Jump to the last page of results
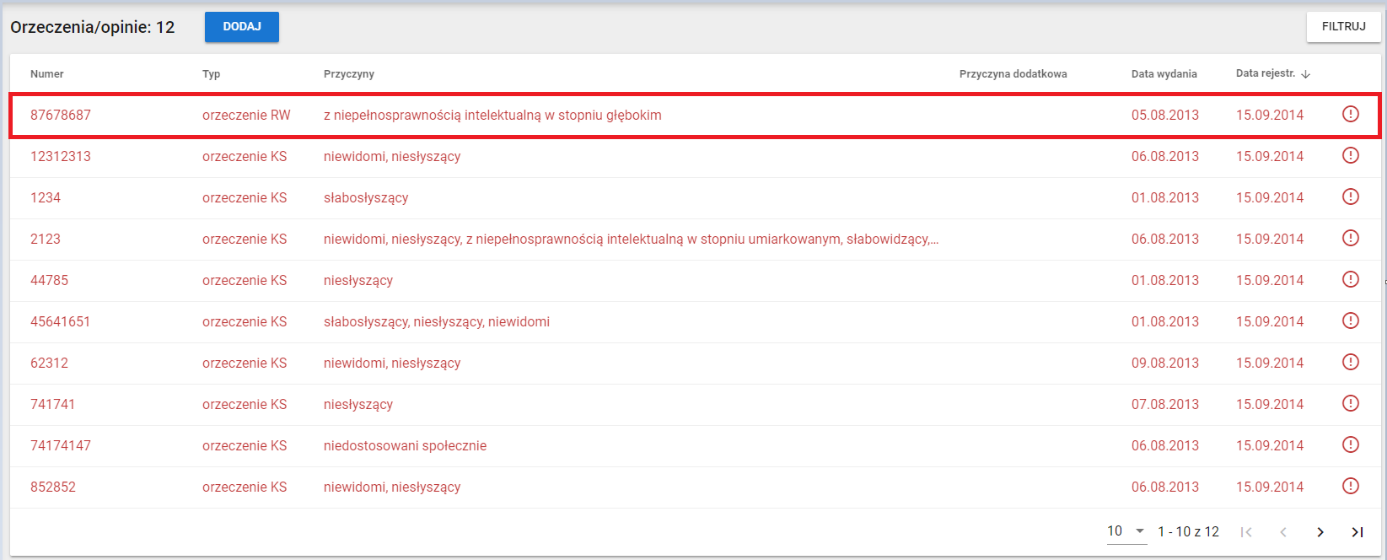 click(x=1357, y=532)
